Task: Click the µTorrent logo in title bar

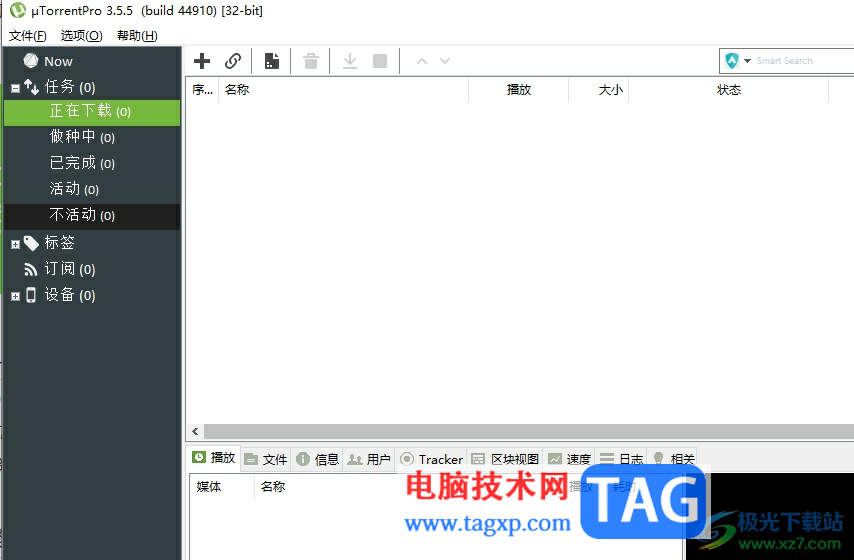Action: click(x=17, y=10)
